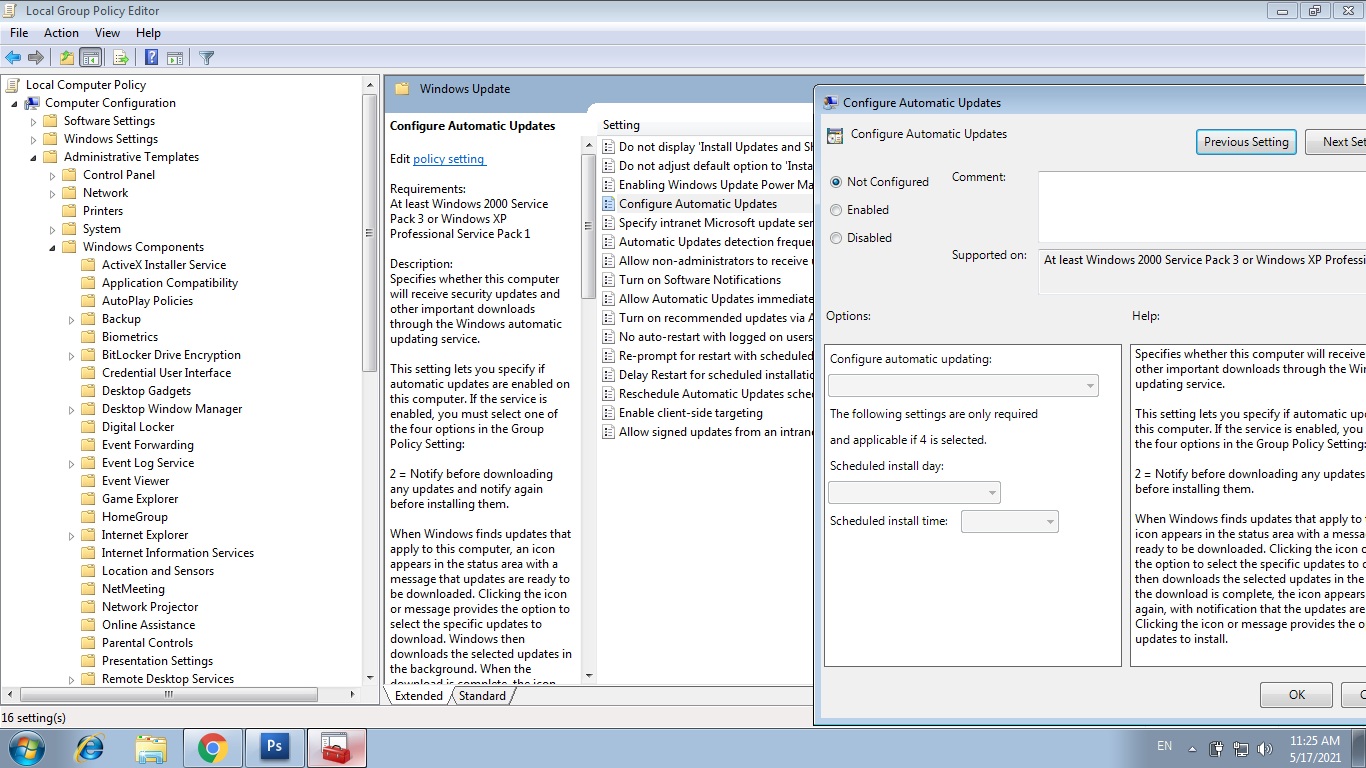Select the Enabled radio button

coord(836,210)
